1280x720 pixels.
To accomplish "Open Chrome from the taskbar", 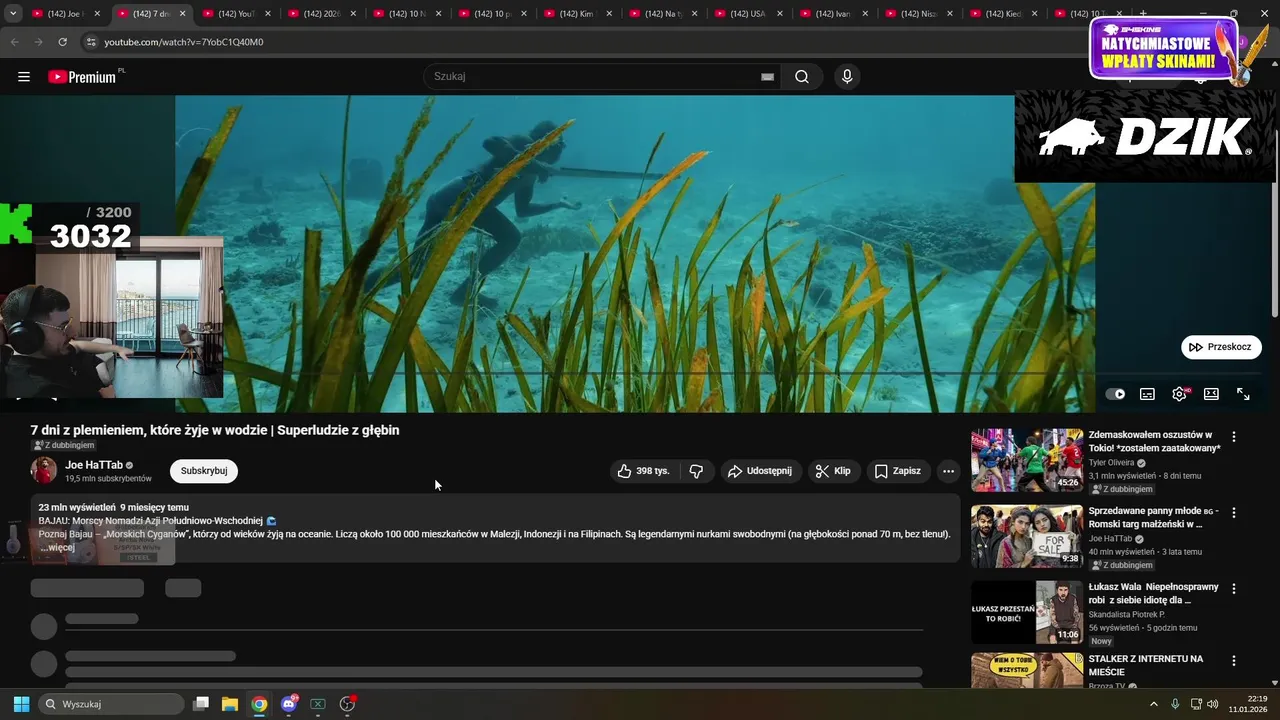I will click(259, 704).
